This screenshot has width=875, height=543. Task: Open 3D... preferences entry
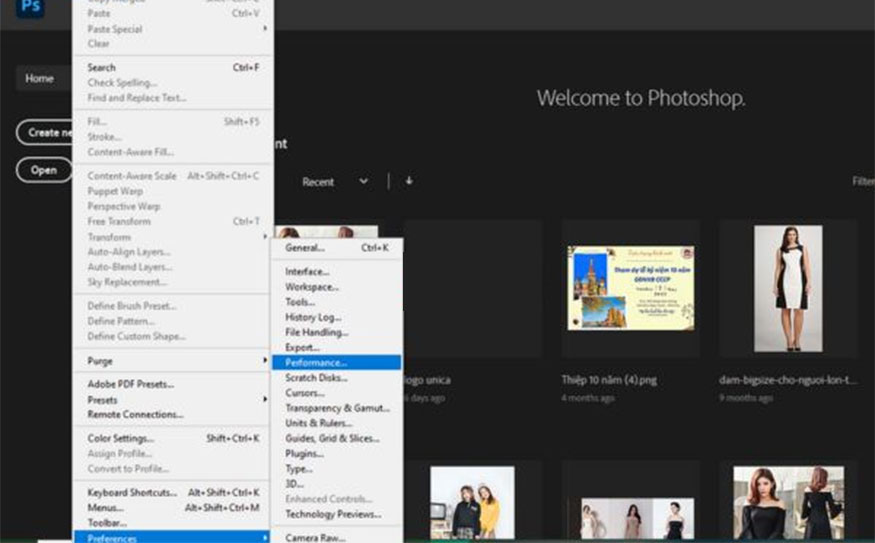point(336,483)
